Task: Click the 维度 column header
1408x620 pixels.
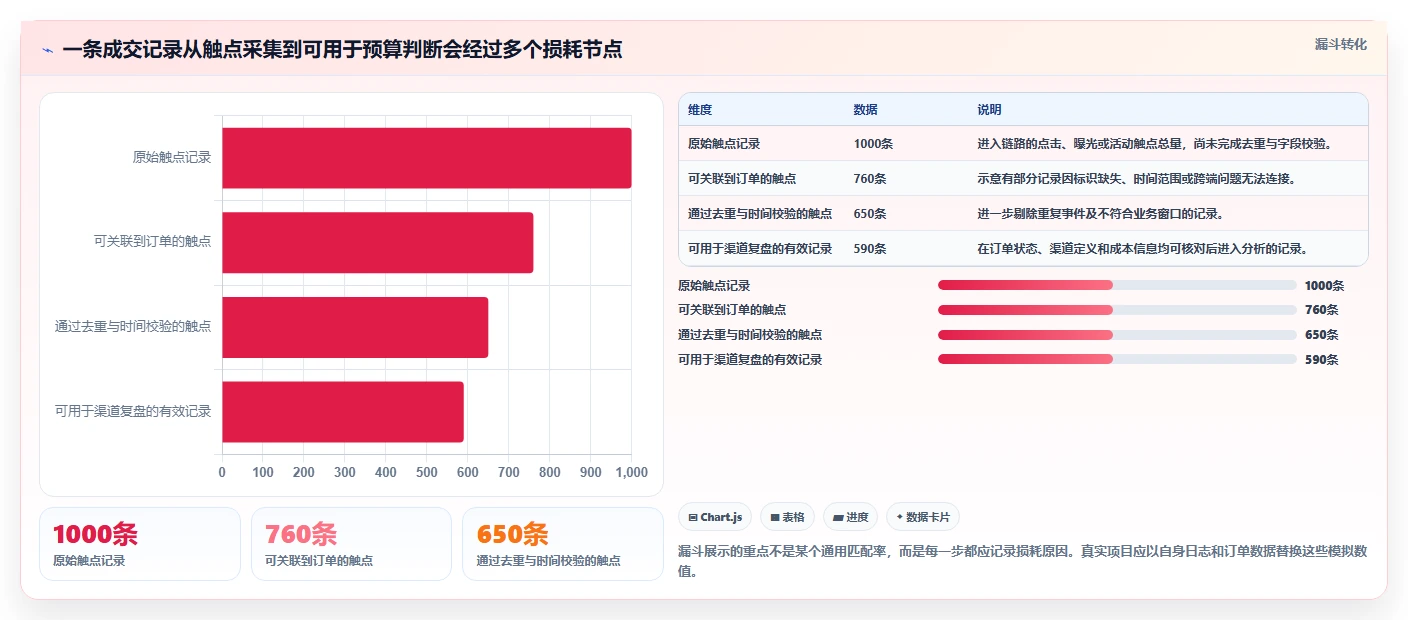Action: coord(700,110)
